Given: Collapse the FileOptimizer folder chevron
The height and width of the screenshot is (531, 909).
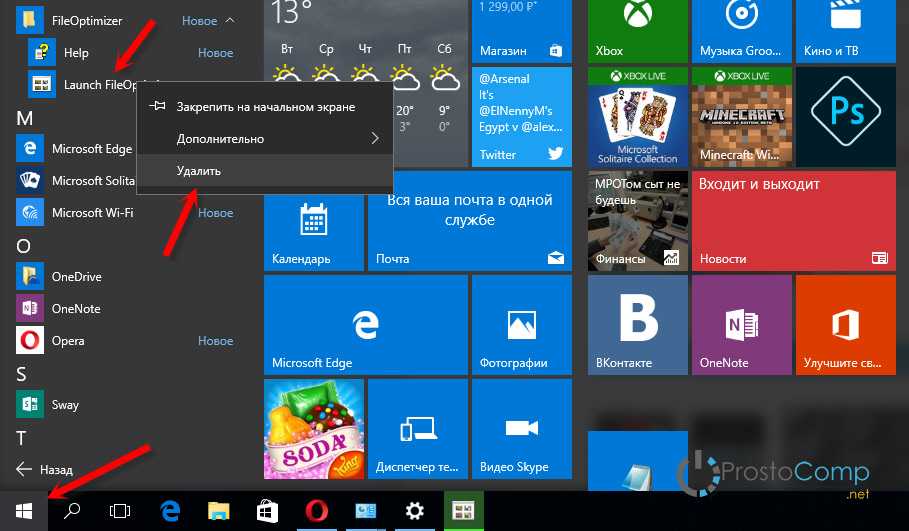Looking at the screenshot, I should [230, 20].
